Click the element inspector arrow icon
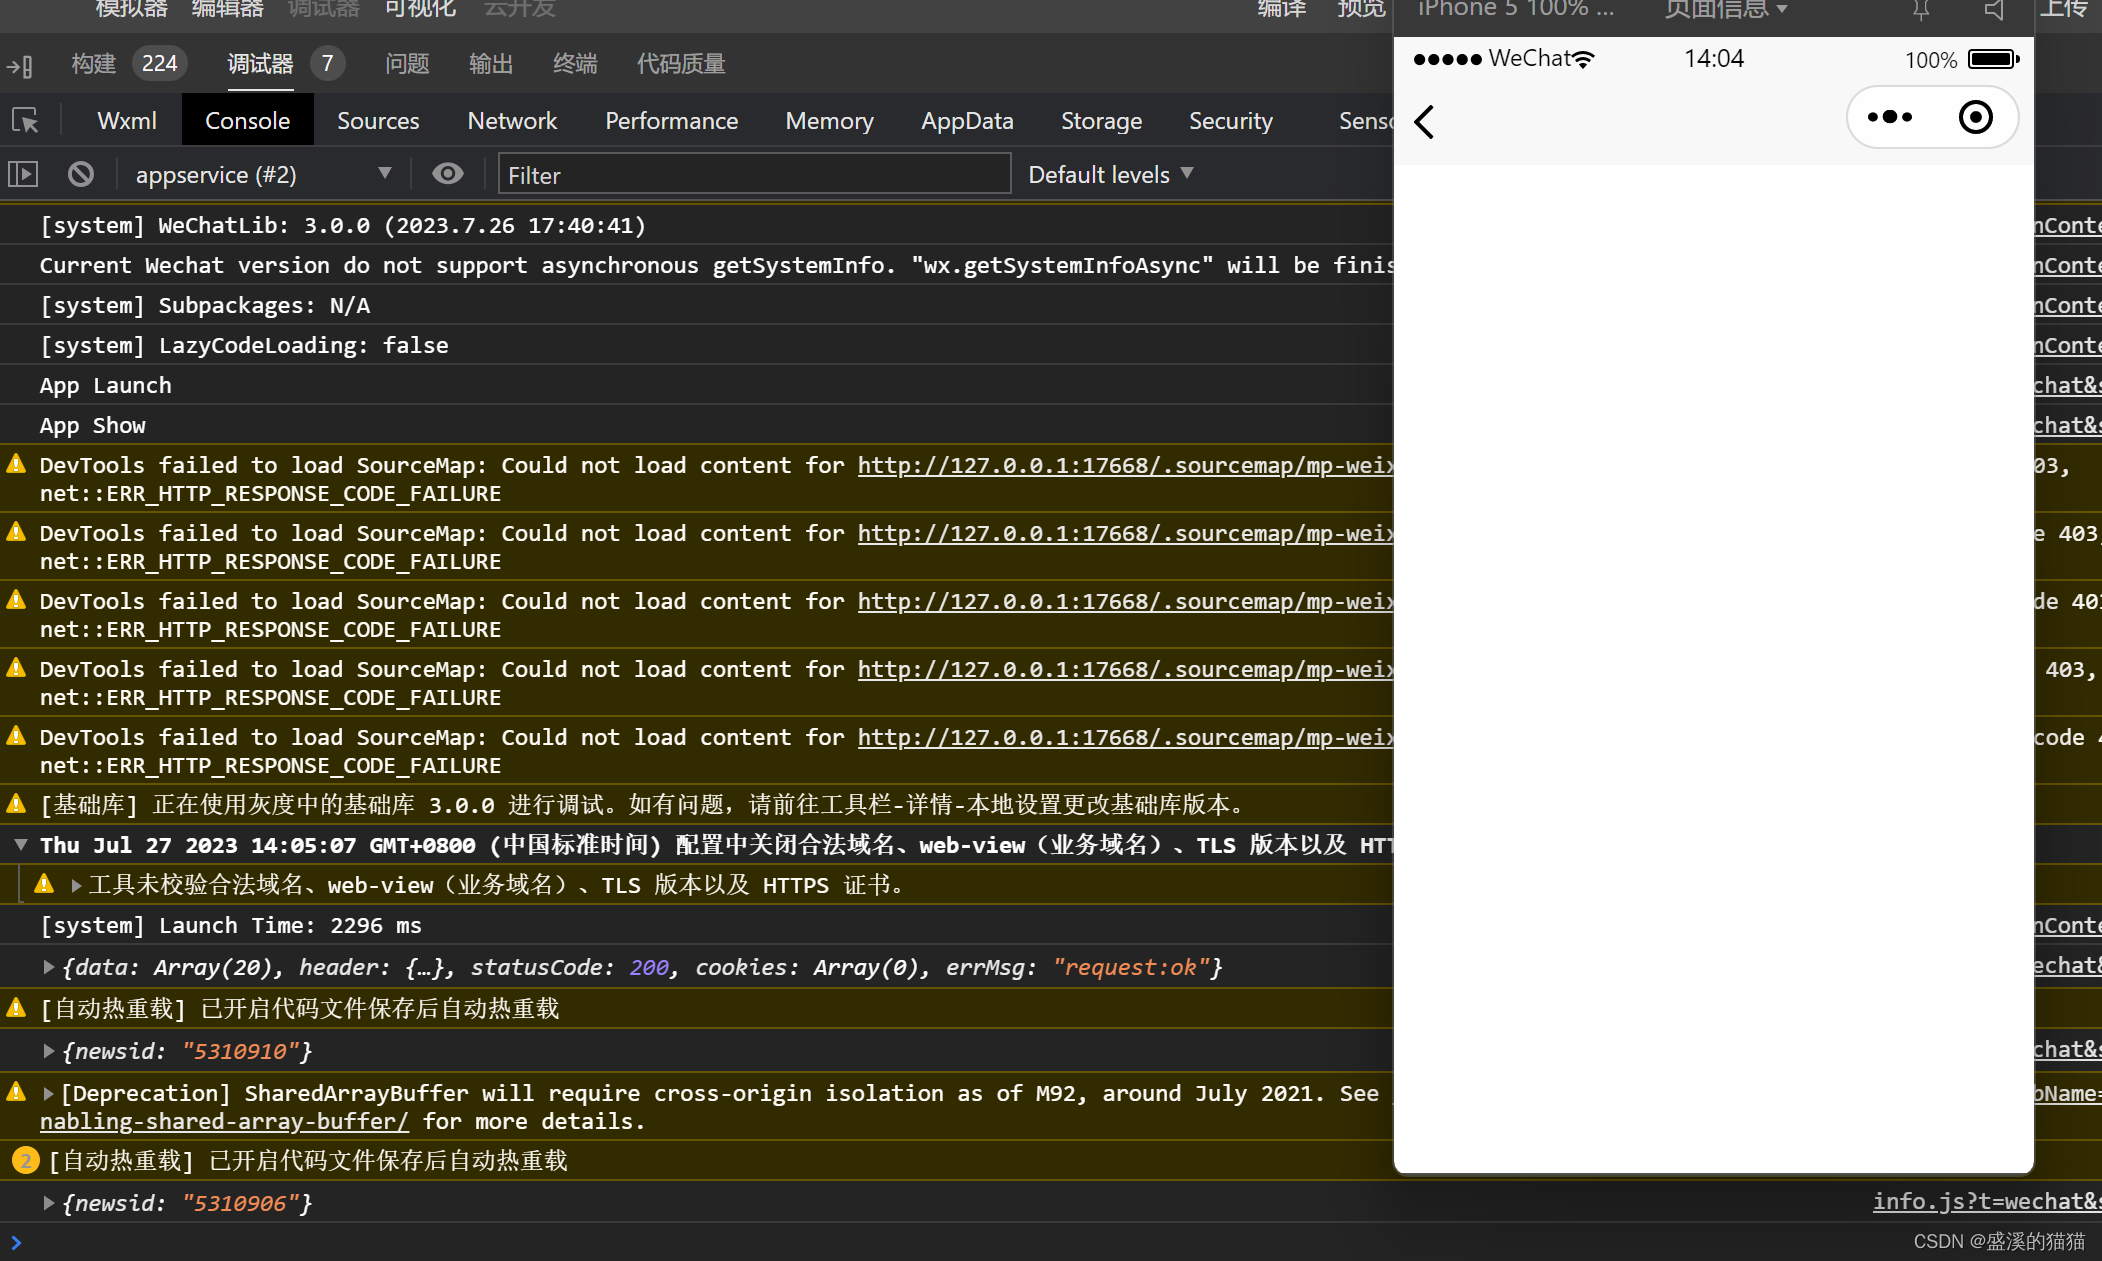The image size is (2102, 1261). [25, 121]
